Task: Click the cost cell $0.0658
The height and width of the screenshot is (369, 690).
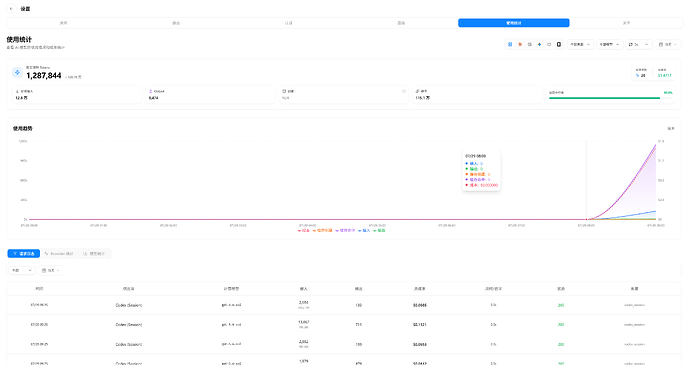Action: [420, 344]
